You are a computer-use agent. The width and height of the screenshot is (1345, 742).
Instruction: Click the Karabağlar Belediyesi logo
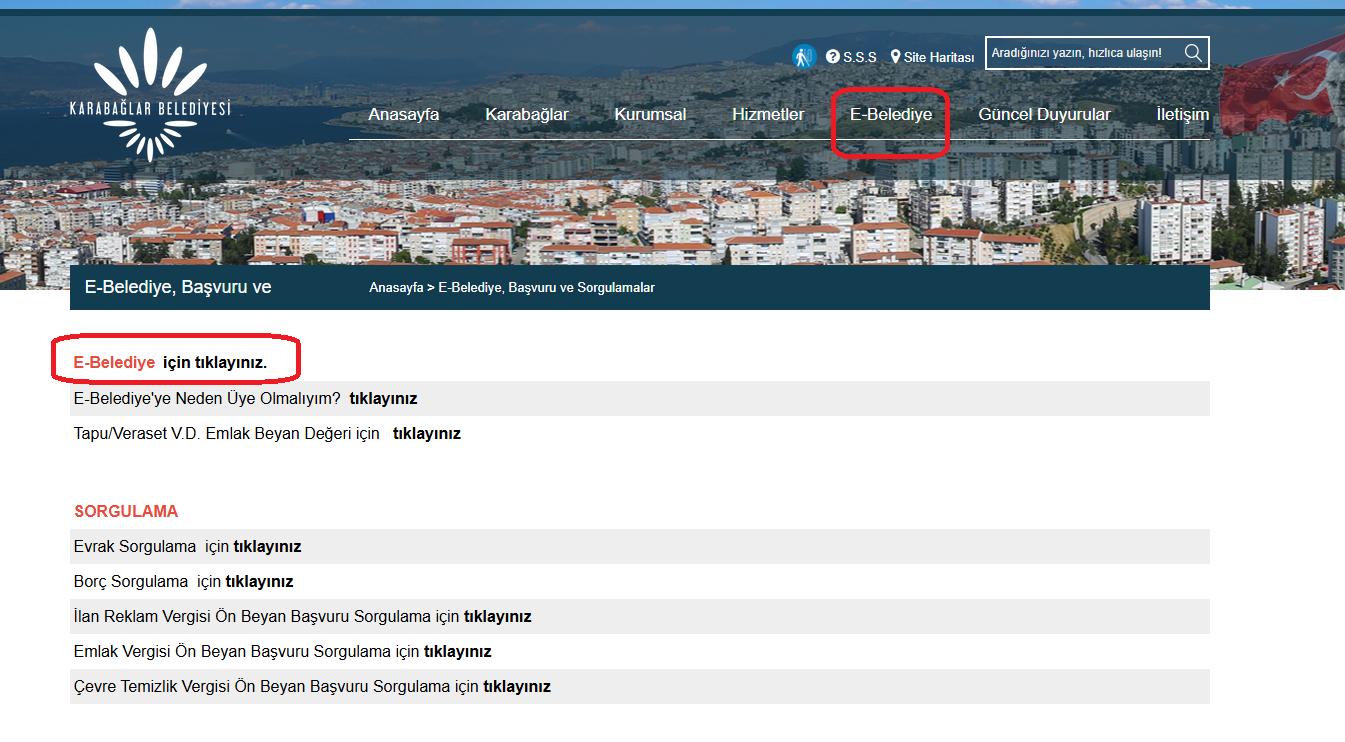150,96
